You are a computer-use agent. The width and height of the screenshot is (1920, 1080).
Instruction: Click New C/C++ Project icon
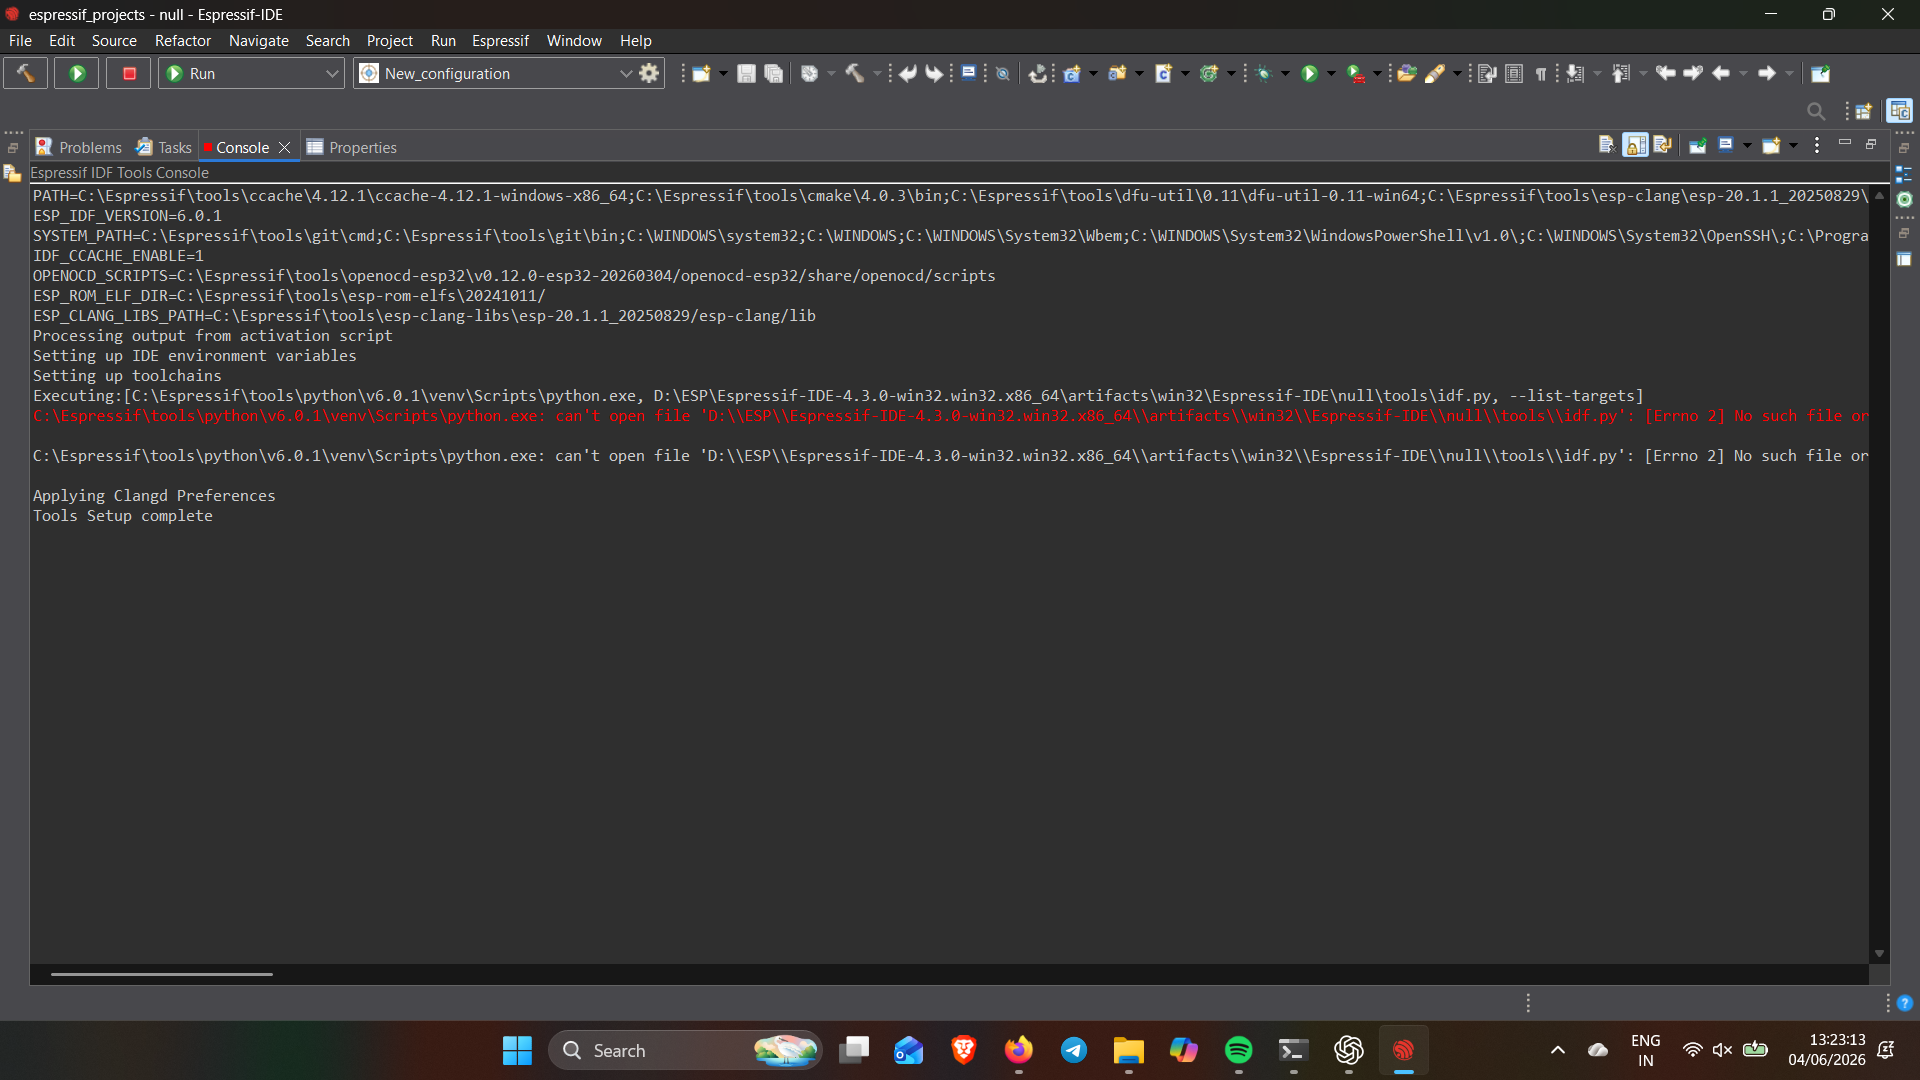(x=1072, y=73)
